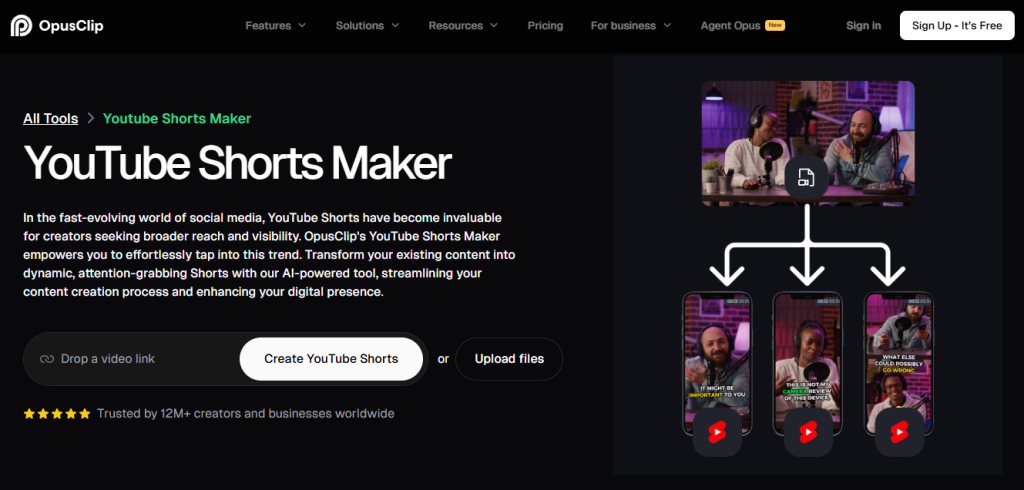The width and height of the screenshot is (1024, 490).
Task: Follow the All Tools breadcrumb link
Action: (x=50, y=119)
